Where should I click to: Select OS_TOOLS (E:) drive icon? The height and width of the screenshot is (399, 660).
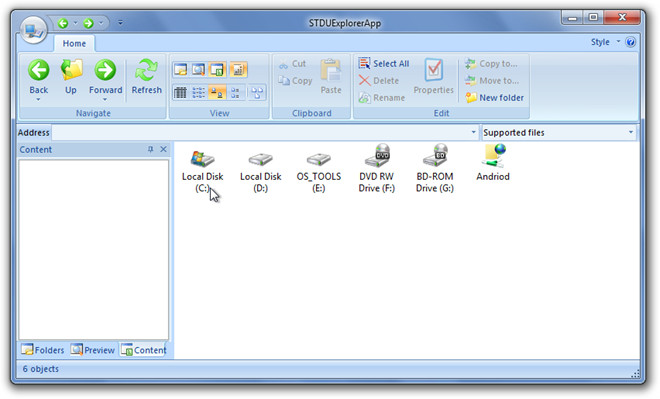[319, 172]
